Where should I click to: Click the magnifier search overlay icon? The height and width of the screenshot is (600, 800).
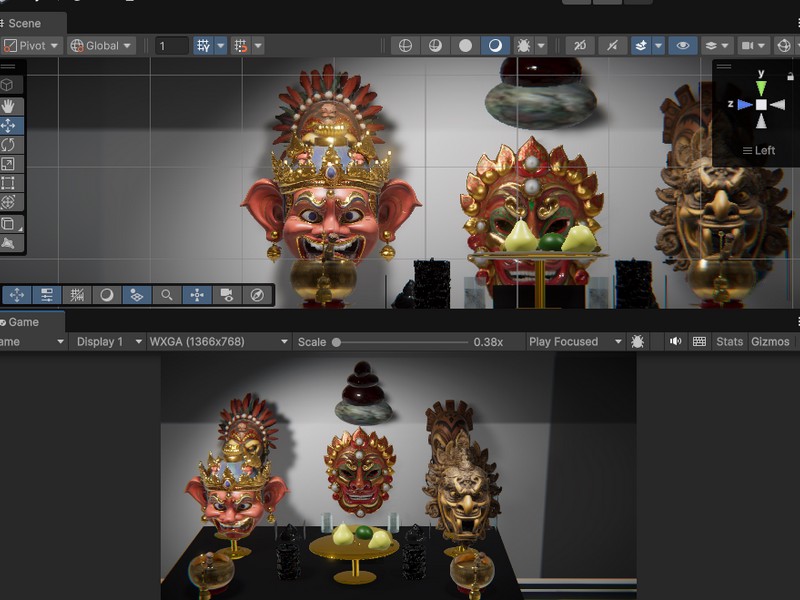click(x=167, y=295)
